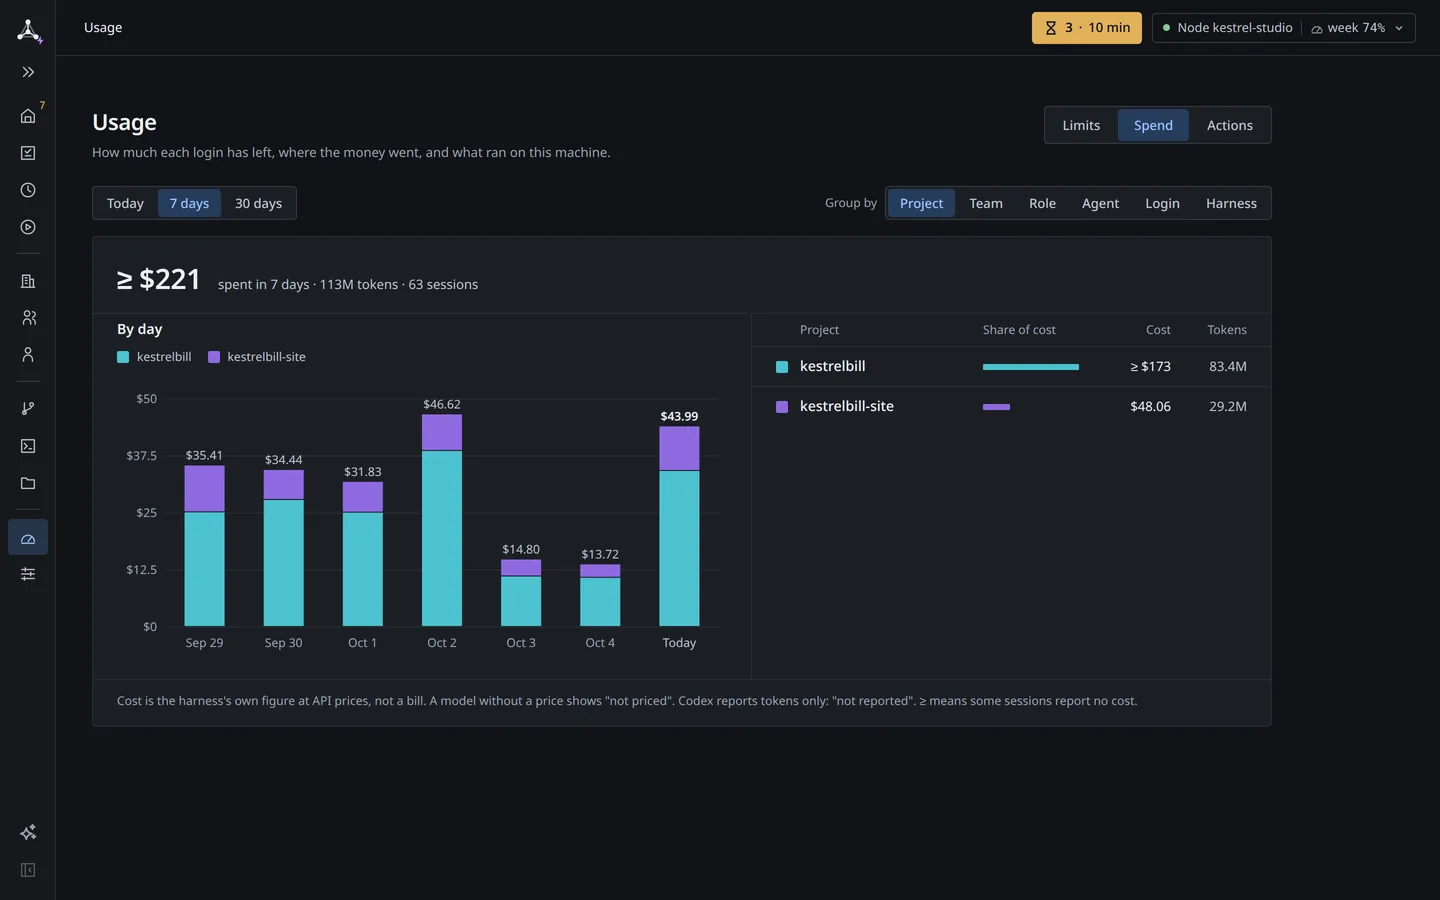The width and height of the screenshot is (1440, 900).
Task: Click the Oct 2 bar in chart
Action: pyautogui.click(x=442, y=520)
